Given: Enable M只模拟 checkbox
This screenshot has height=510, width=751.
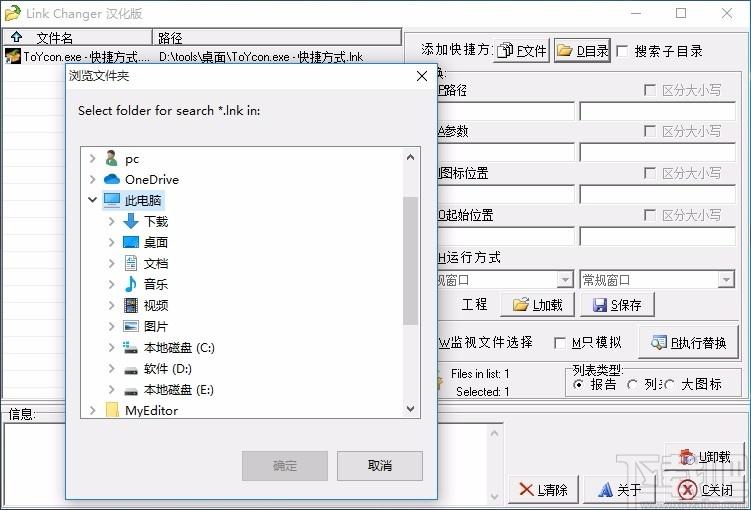Looking at the screenshot, I should [559, 342].
